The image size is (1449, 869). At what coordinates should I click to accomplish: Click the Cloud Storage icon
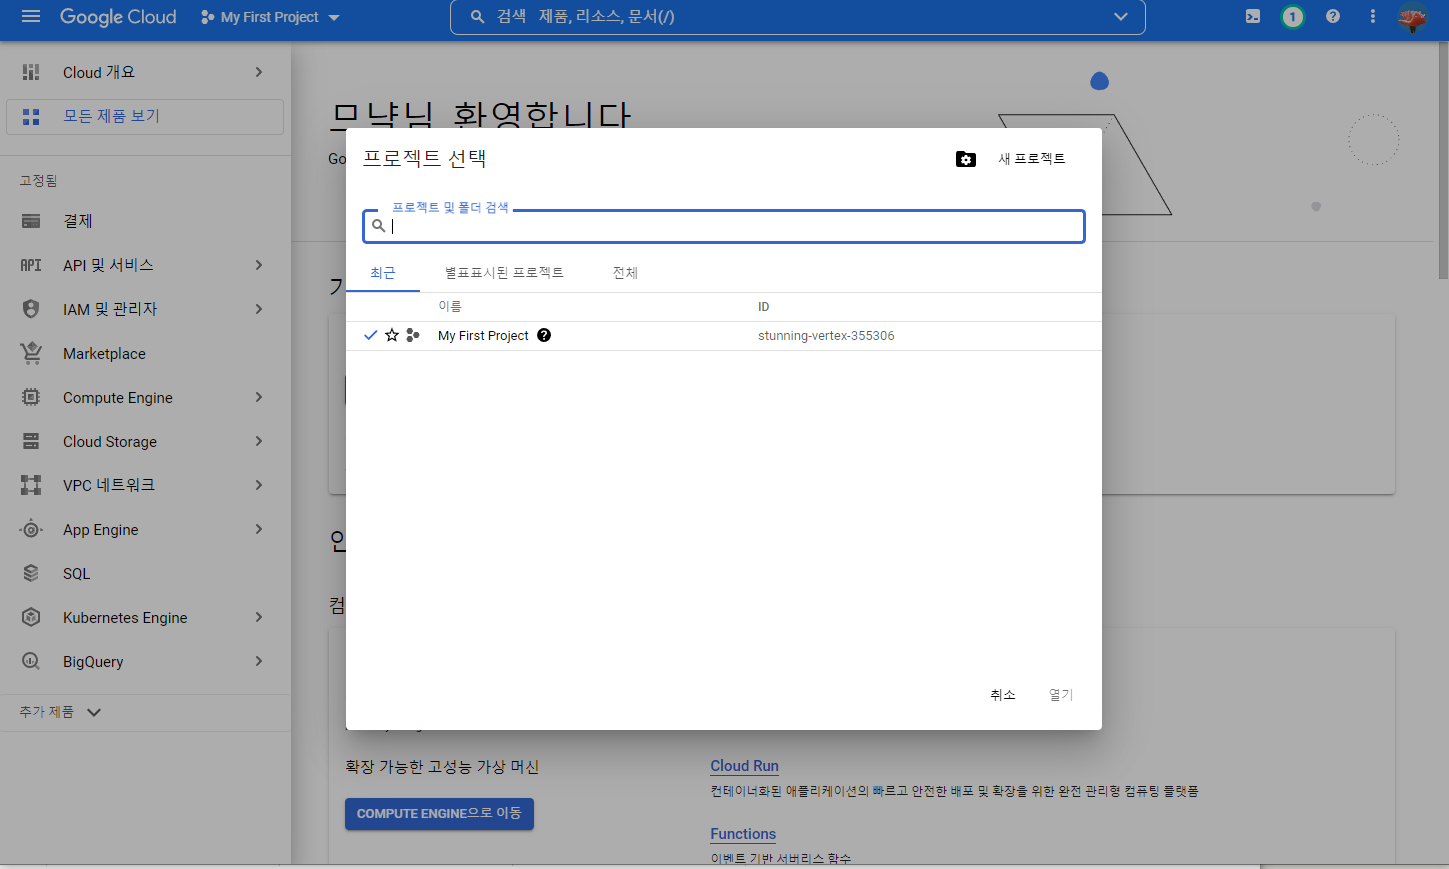pos(31,441)
